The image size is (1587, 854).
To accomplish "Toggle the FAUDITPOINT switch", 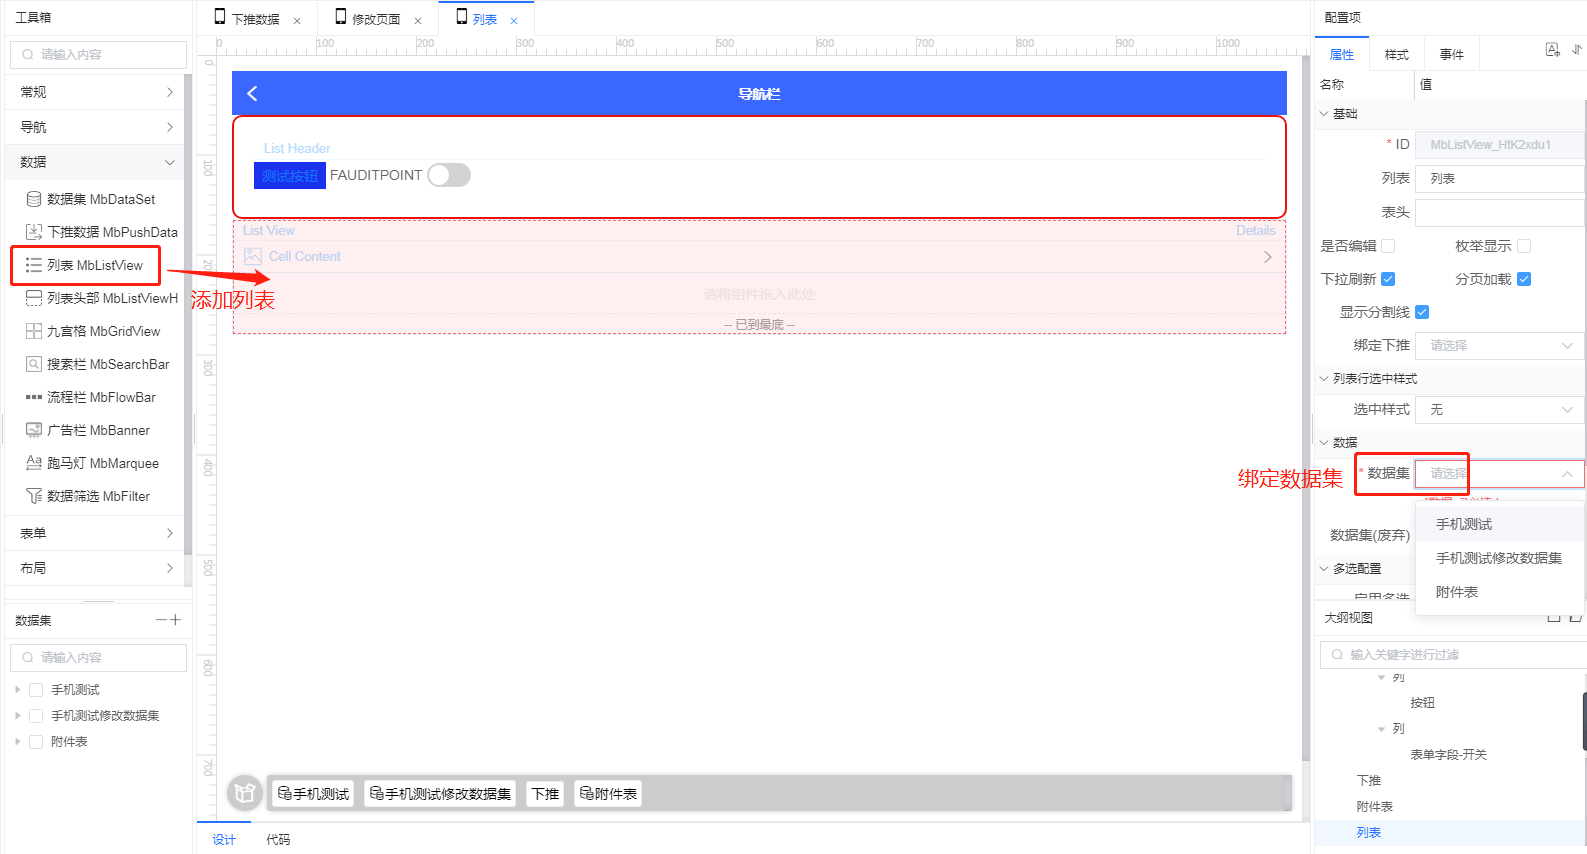I will pyautogui.click(x=449, y=175).
